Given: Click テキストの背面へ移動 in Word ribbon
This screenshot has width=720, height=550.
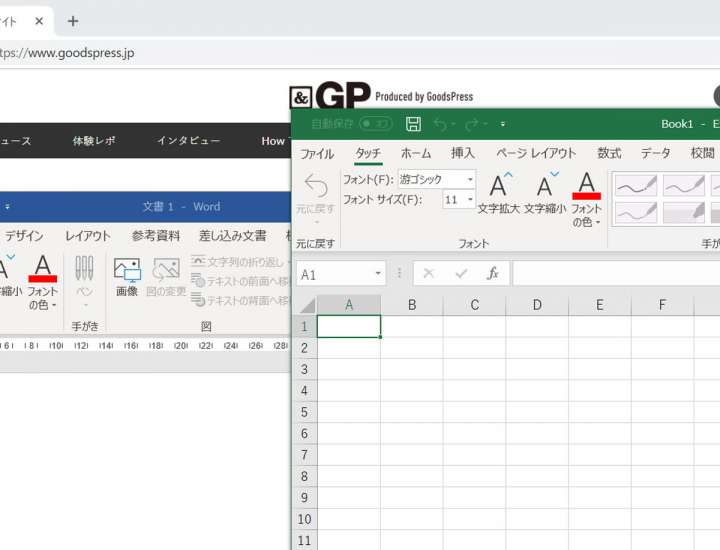Looking at the screenshot, I should click(x=241, y=300).
